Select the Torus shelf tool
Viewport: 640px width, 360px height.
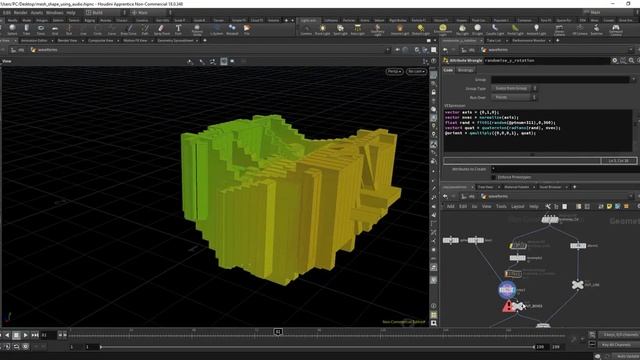tap(41, 29)
